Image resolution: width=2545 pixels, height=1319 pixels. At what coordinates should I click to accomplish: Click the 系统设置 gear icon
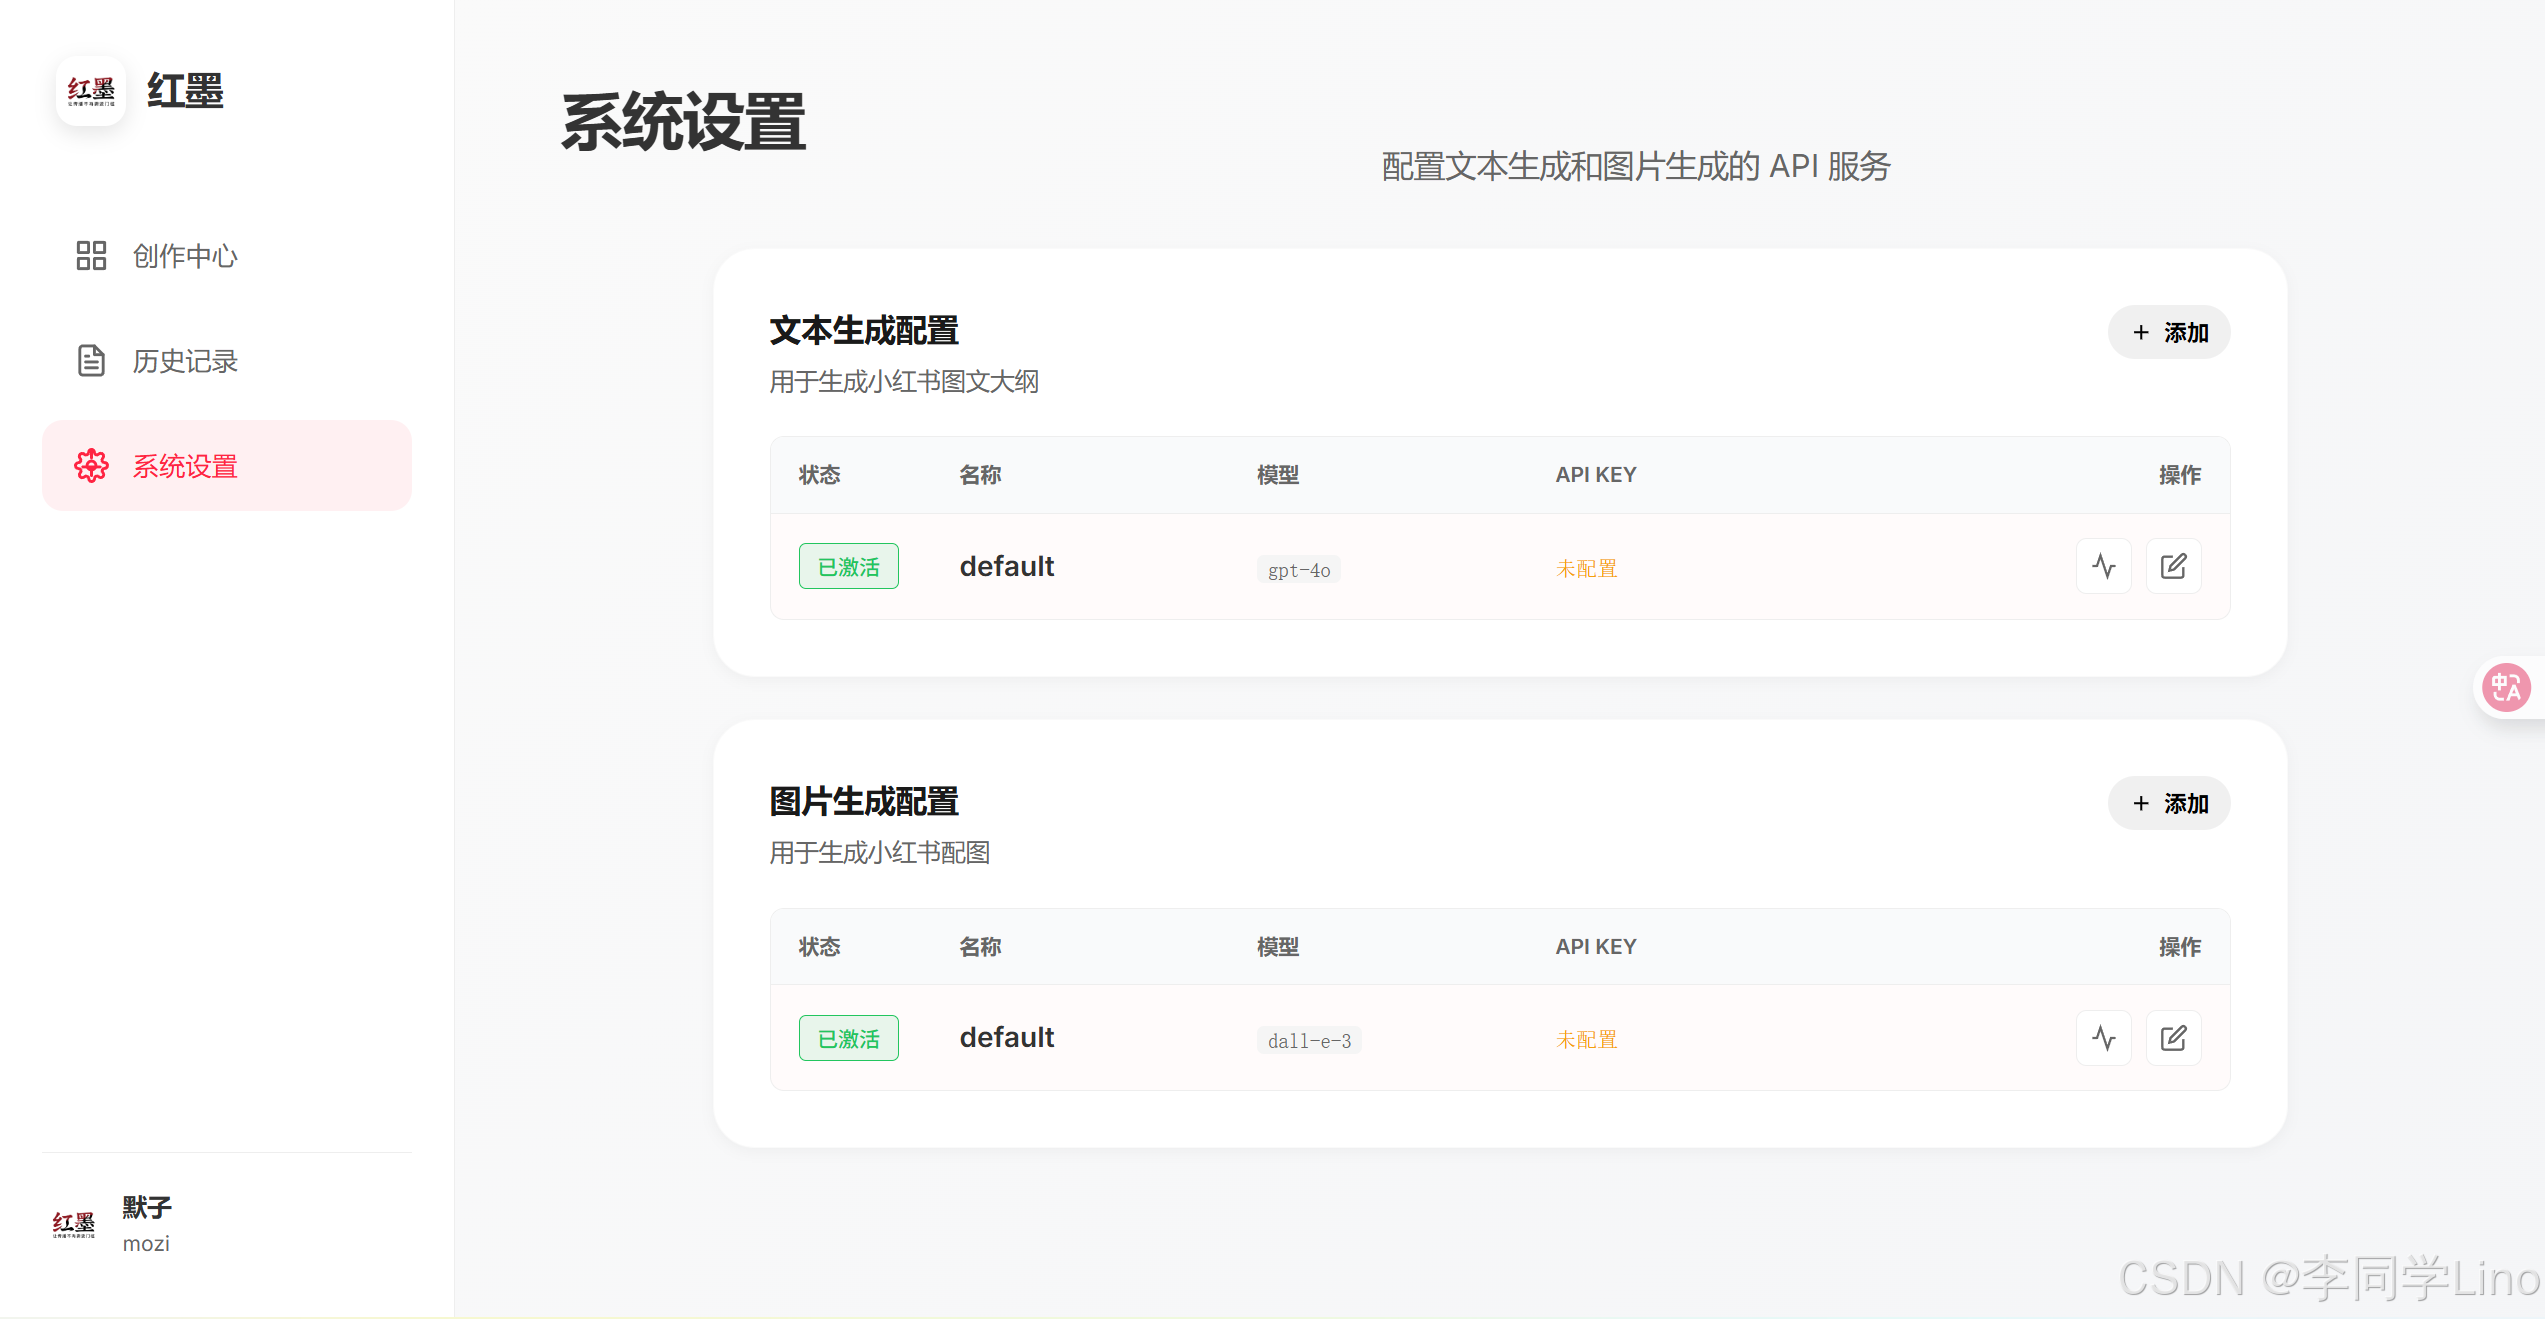91,466
